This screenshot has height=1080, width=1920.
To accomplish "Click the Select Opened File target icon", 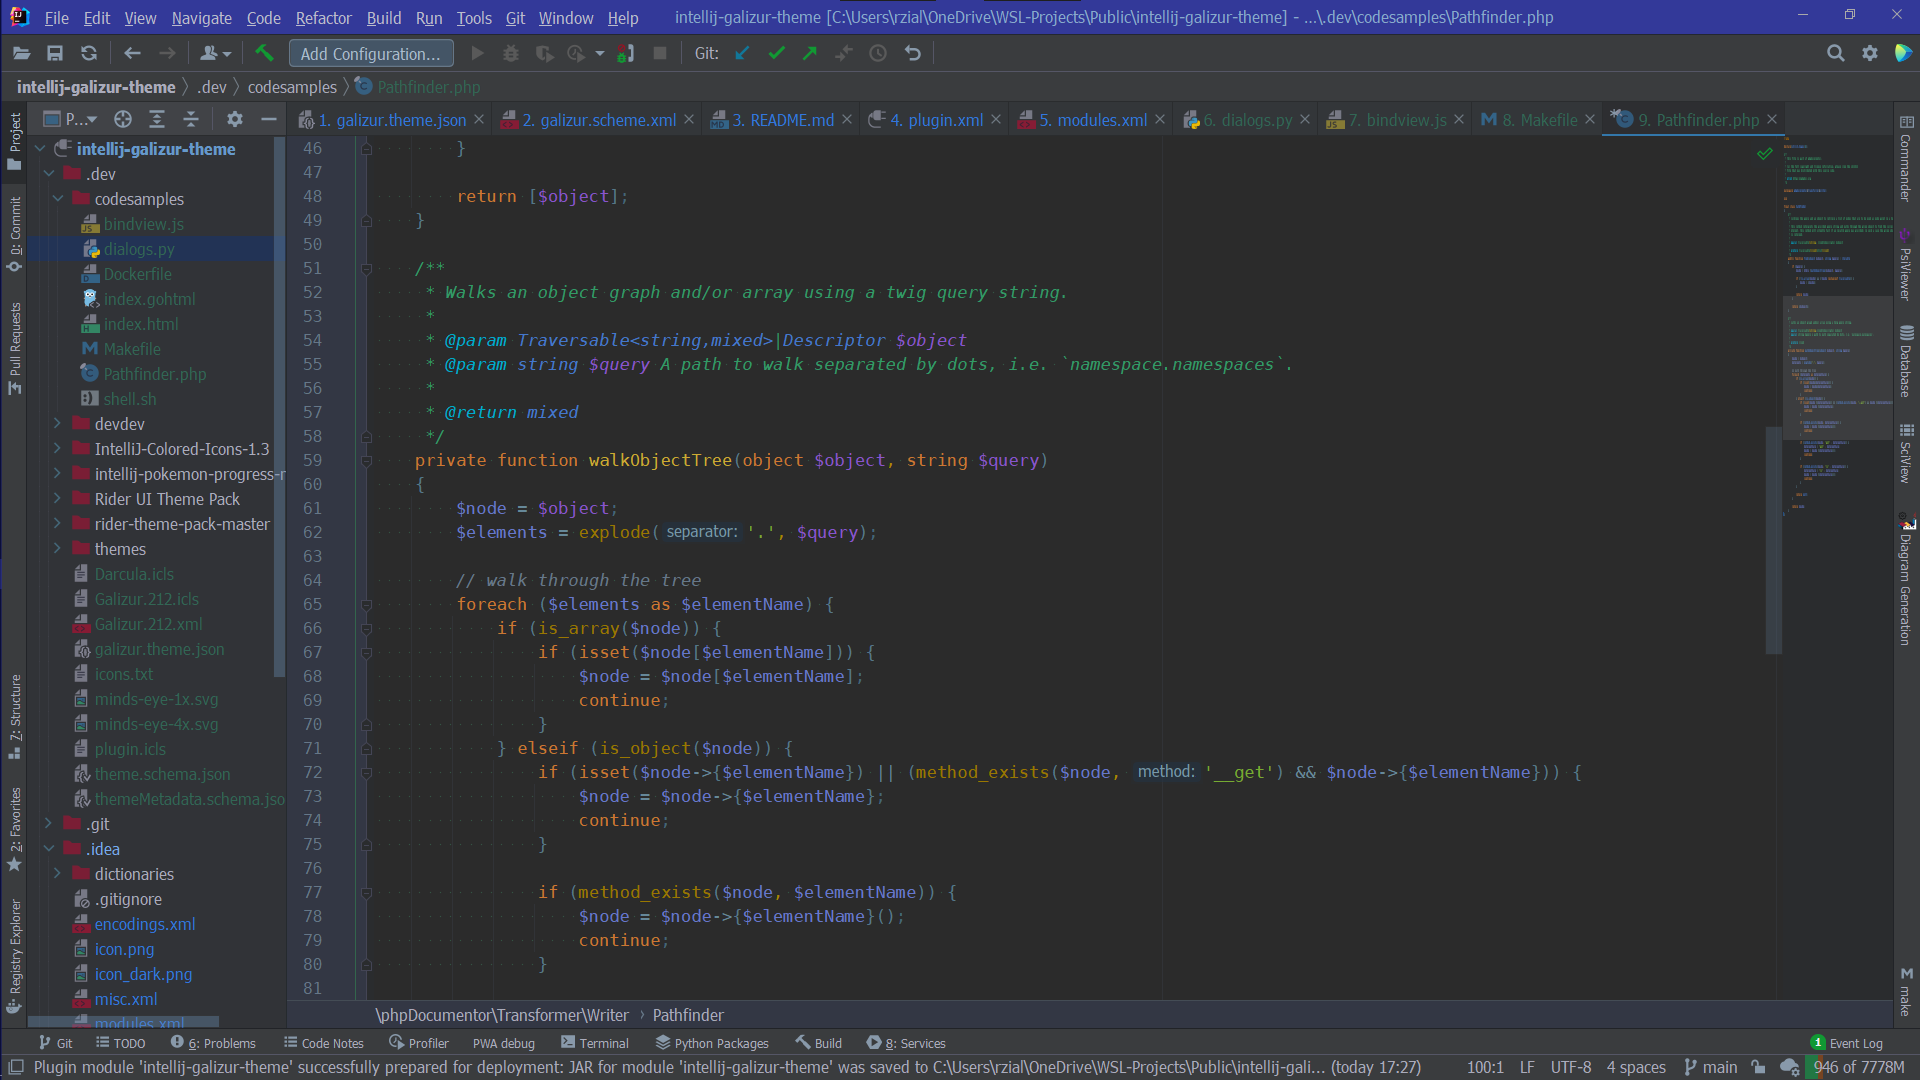I will tap(123, 120).
